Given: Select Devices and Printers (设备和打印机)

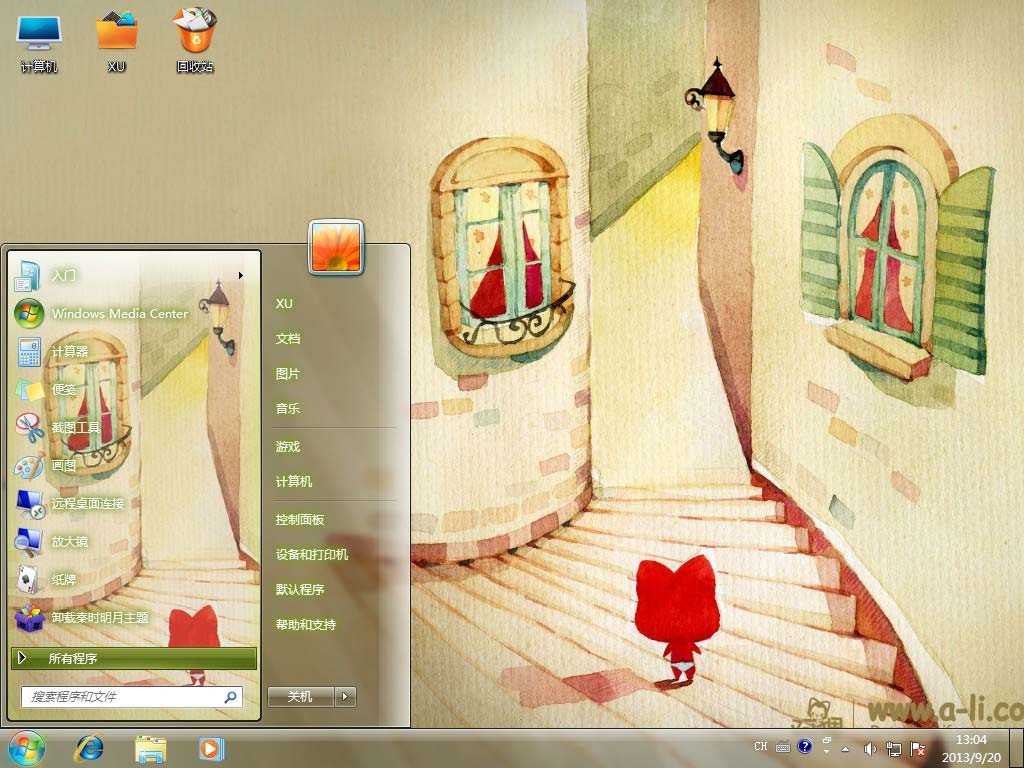Looking at the screenshot, I should (x=312, y=555).
